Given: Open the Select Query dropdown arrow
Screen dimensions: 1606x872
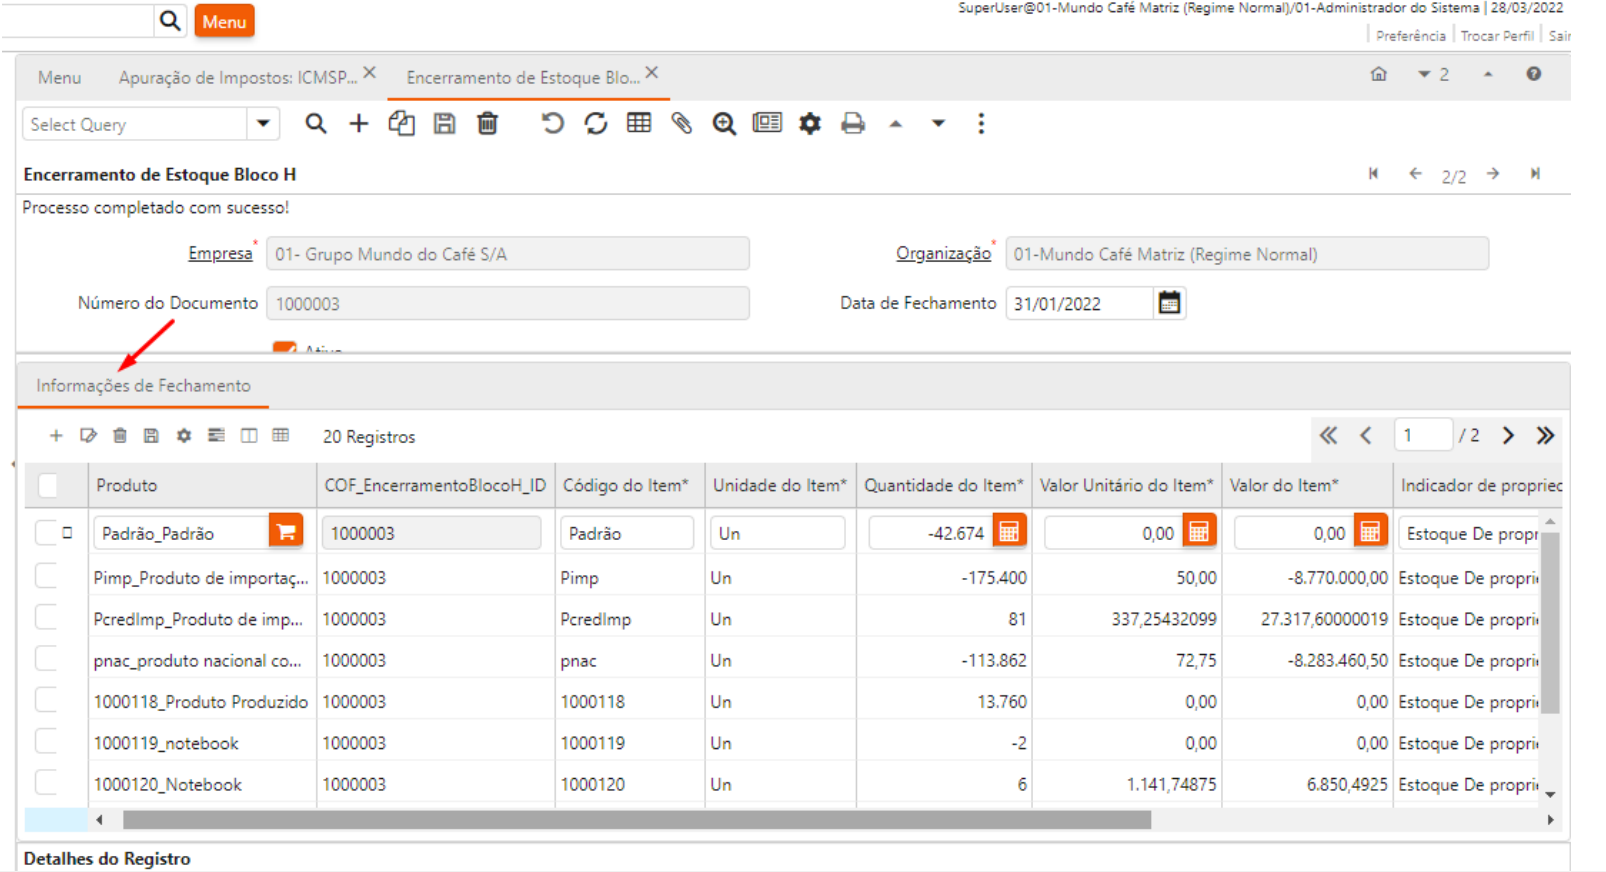Looking at the screenshot, I should pos(263,124).
